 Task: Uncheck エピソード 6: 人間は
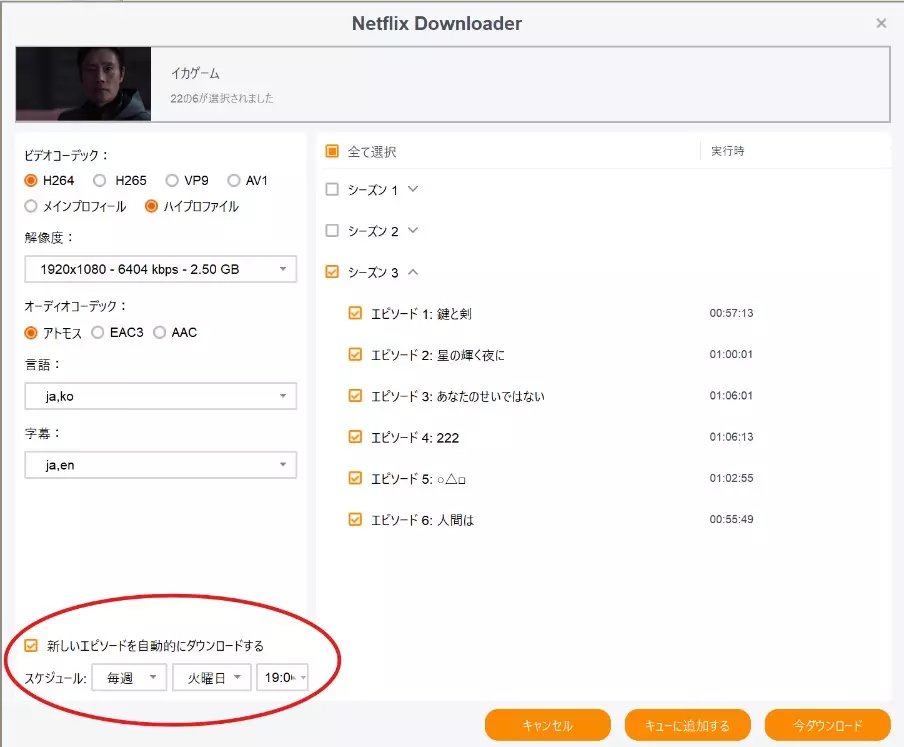point(355,519)
